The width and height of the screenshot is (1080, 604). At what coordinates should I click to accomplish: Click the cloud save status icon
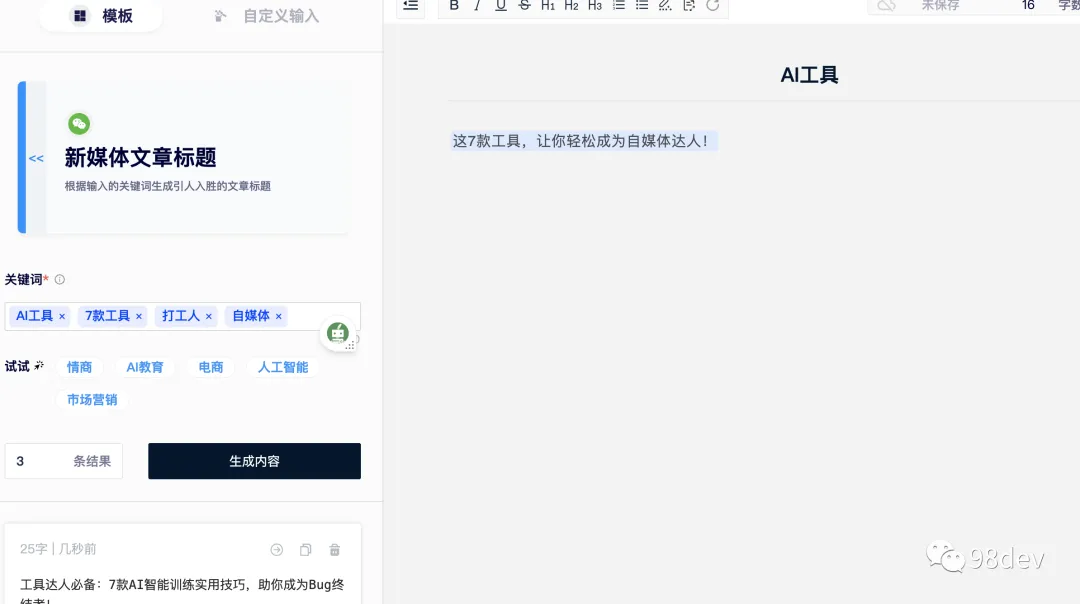886,5
